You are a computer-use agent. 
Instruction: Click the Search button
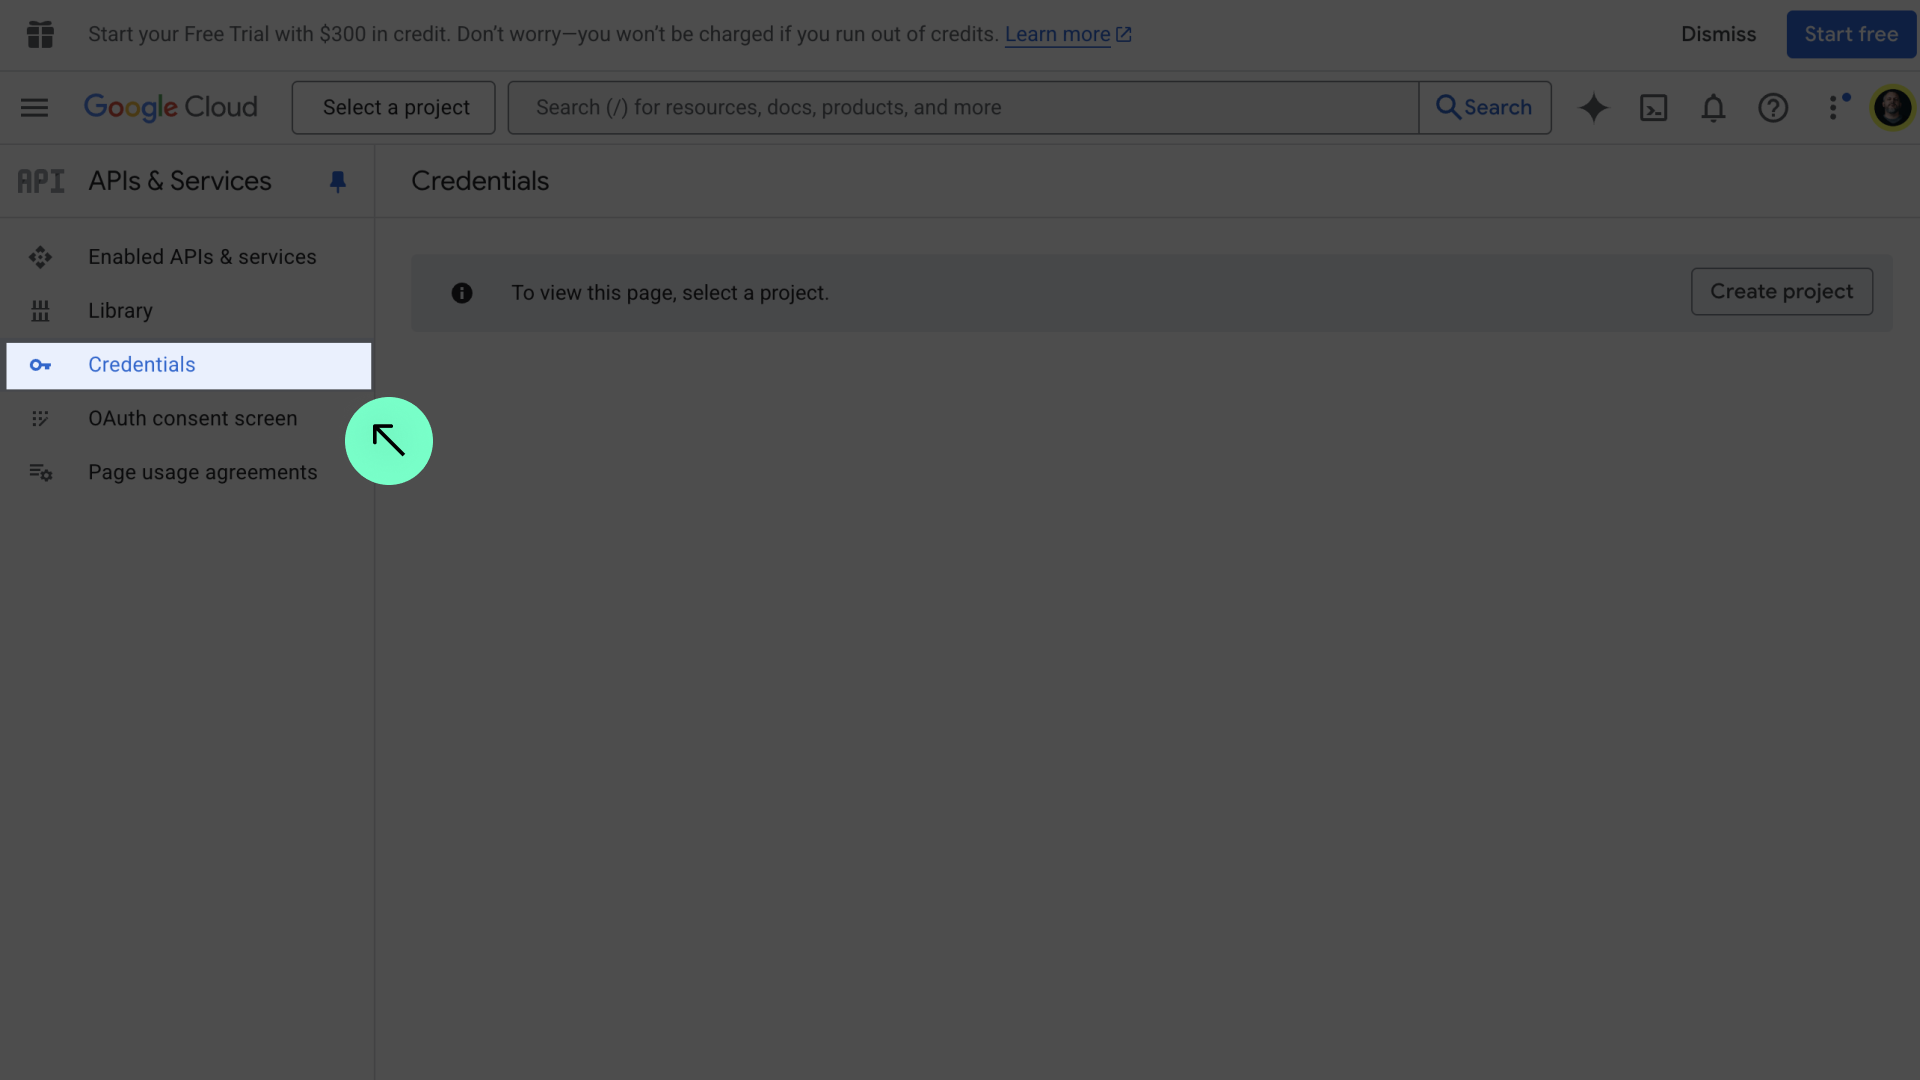coord(1485,107)
